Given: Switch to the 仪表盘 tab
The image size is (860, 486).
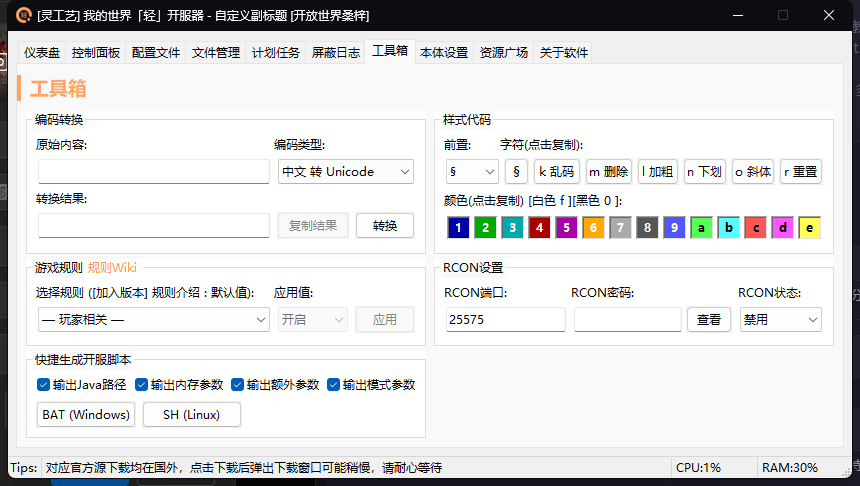Looking at the screenshot, I should [42, 53].
